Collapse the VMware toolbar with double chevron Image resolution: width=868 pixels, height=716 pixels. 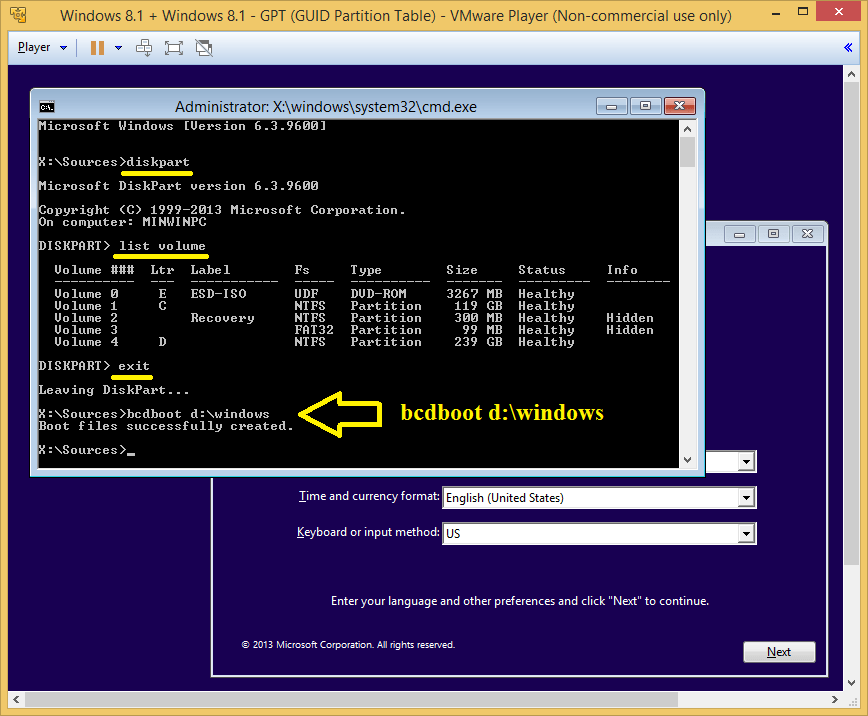pos(850,47)
